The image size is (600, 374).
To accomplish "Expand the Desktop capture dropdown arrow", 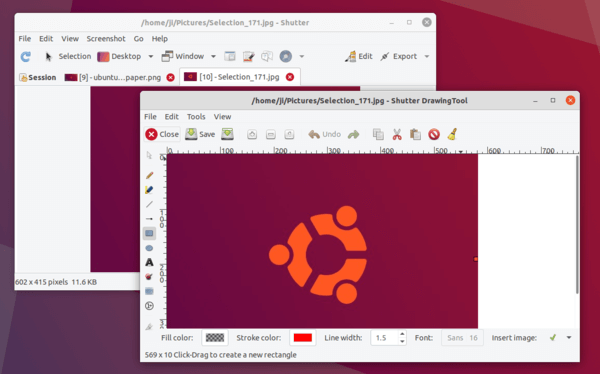I will point(151,57).
